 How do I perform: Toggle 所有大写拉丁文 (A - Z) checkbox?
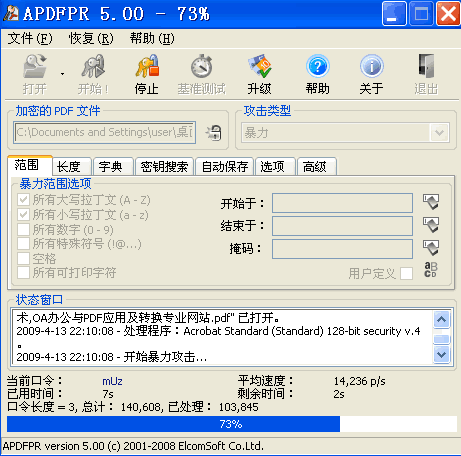point(23,200)
